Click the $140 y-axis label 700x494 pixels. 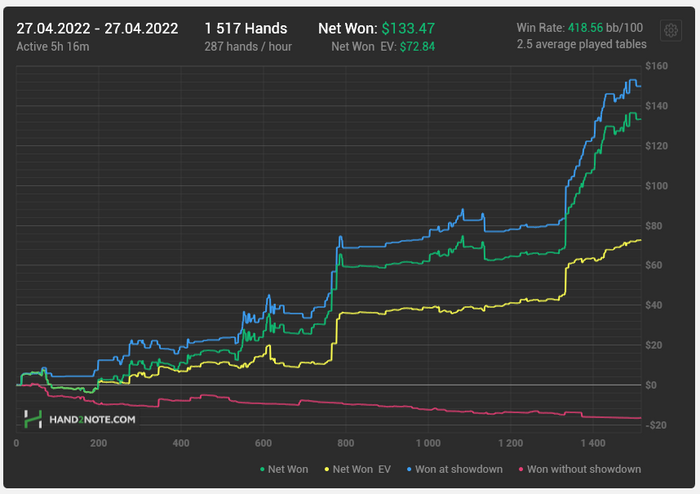point(657,106)
